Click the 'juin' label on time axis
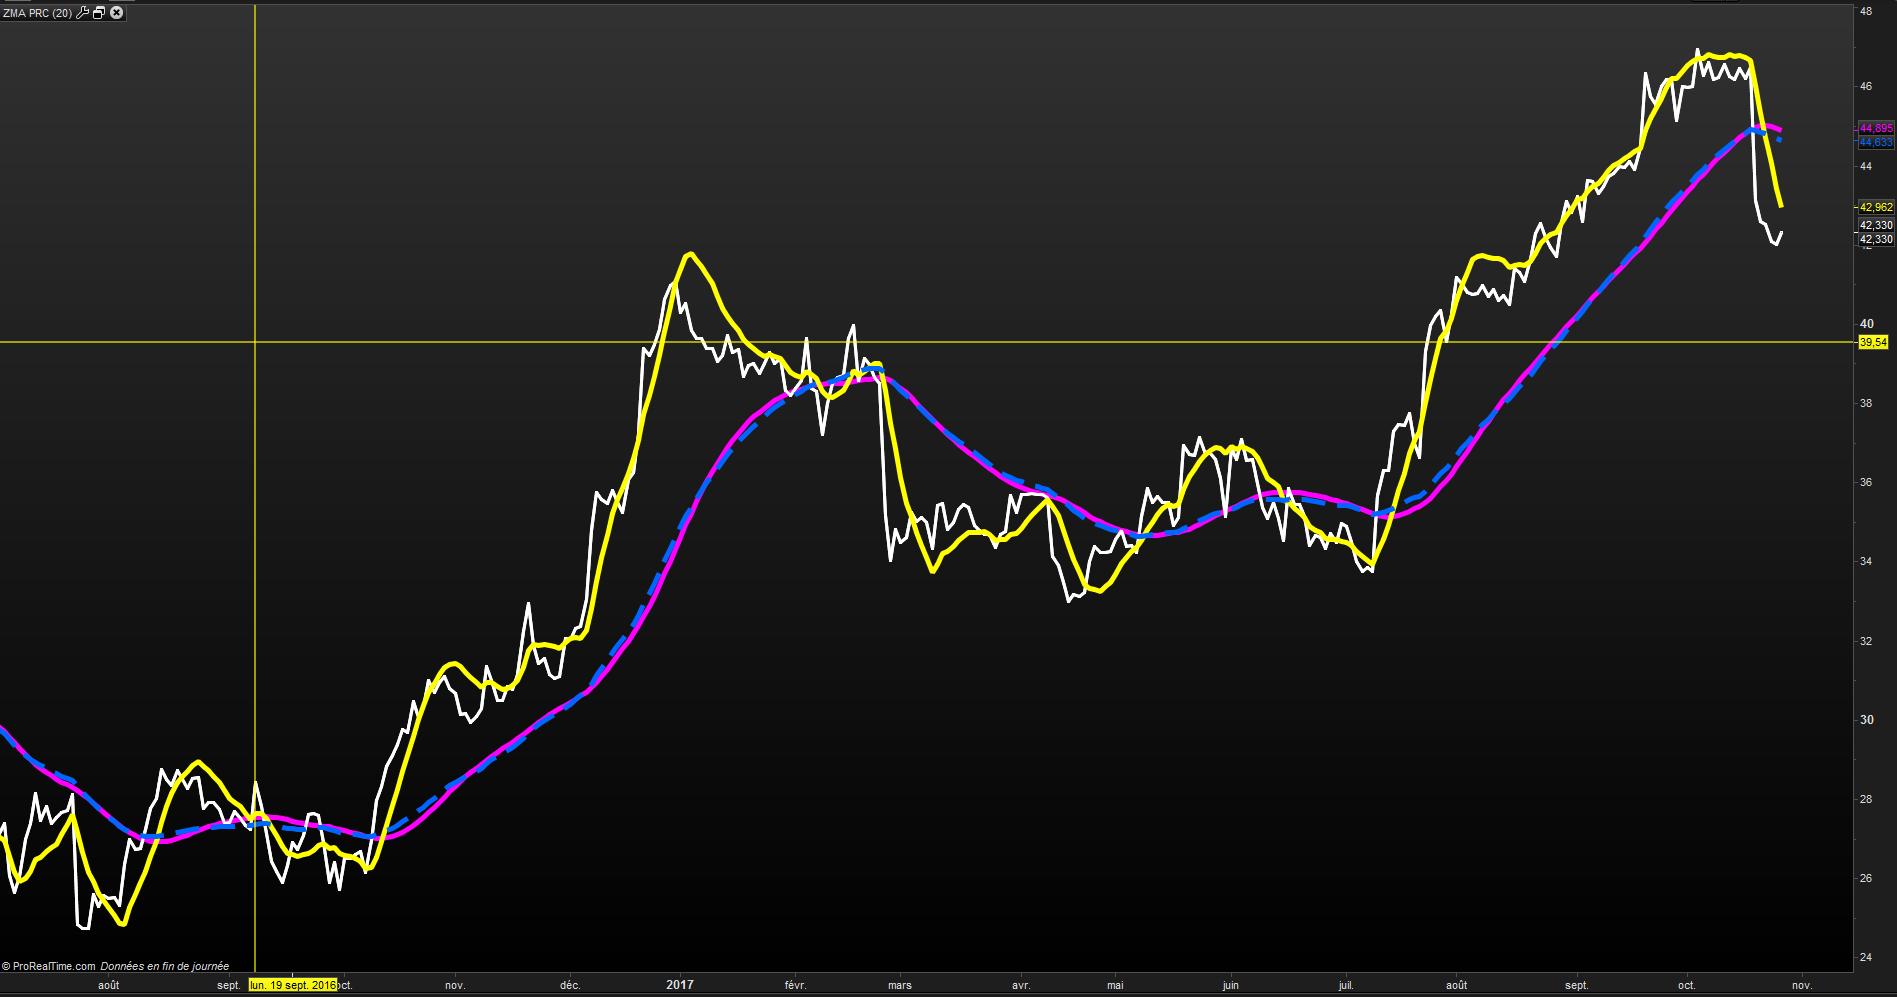This screenshot has width=1897, height=997. [x=1230, y=985]
